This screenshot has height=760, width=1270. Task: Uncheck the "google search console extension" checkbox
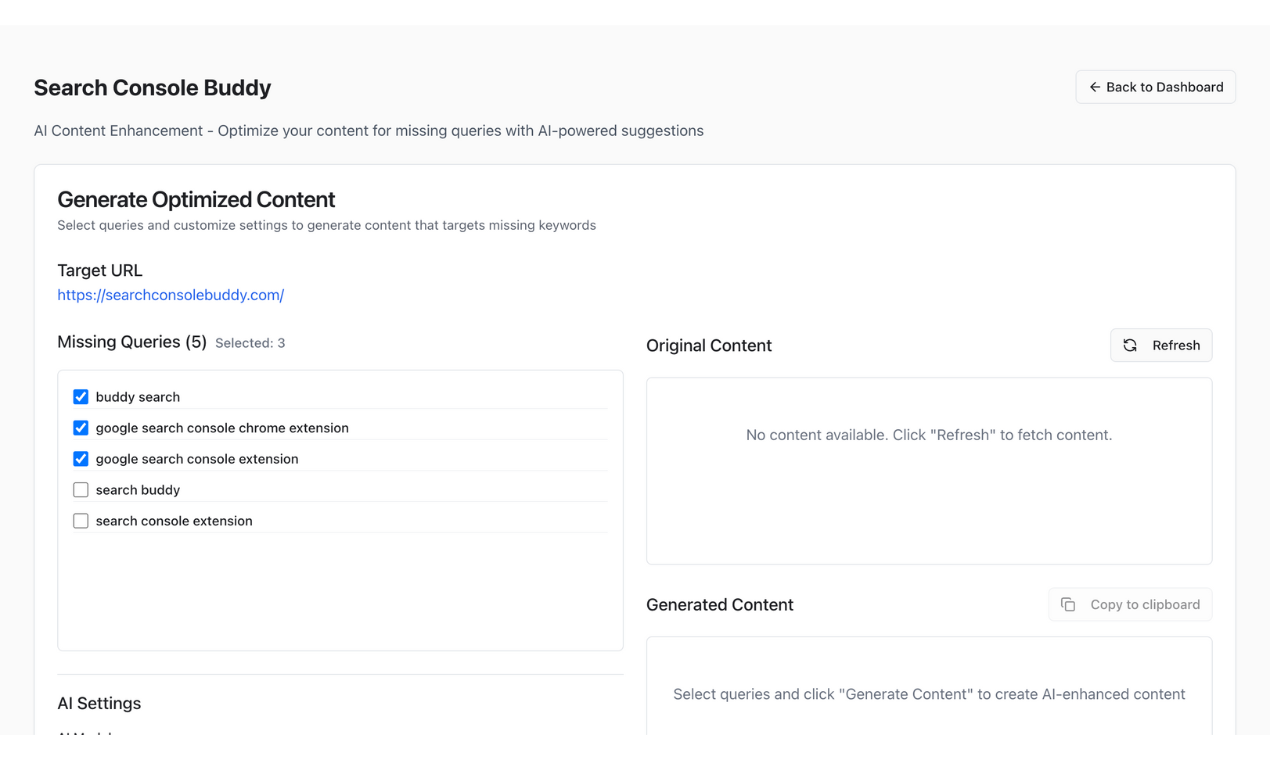81,459
